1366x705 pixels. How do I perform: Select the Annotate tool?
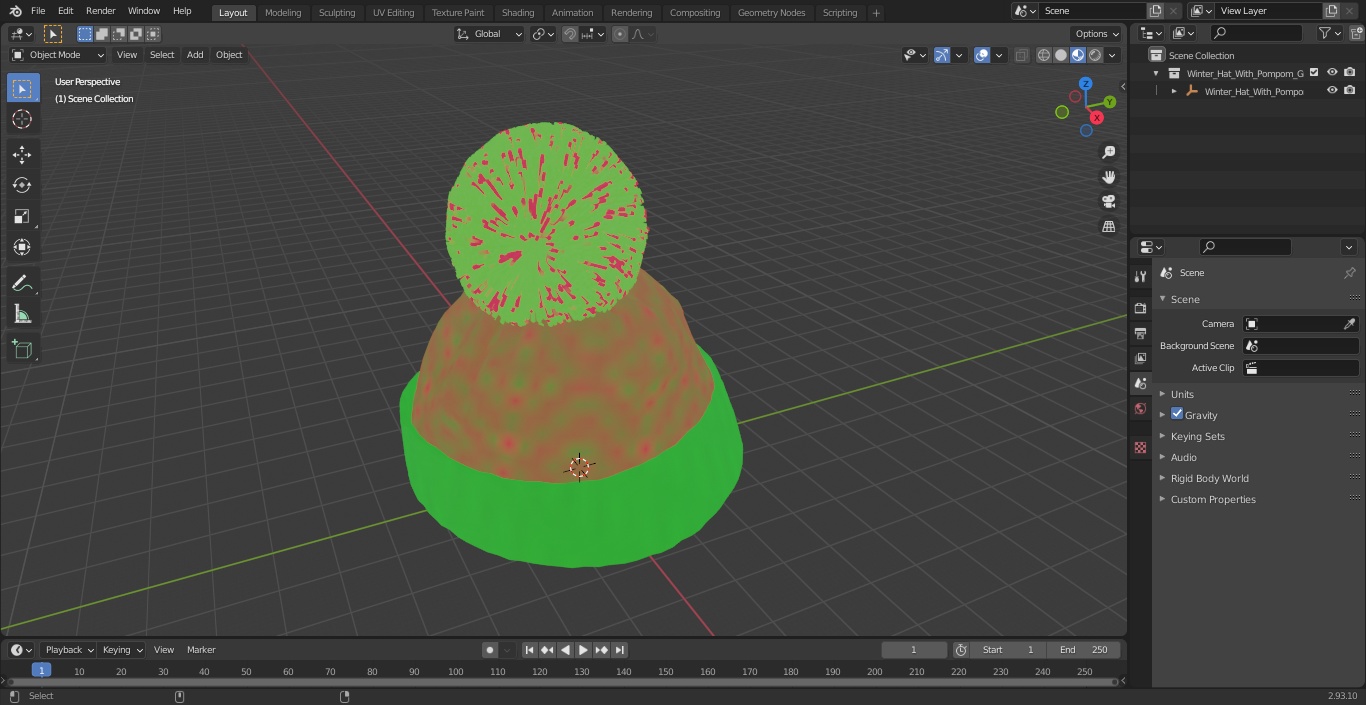pyautogui.click(x=22, y=283)
